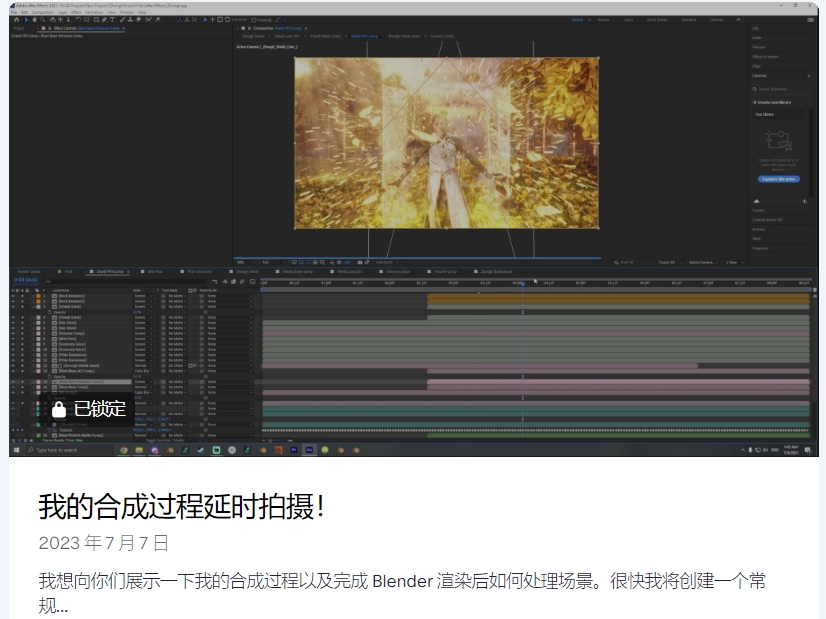Click the timeline zoom slider at bottom
The image size is (826, 619).
279,440
